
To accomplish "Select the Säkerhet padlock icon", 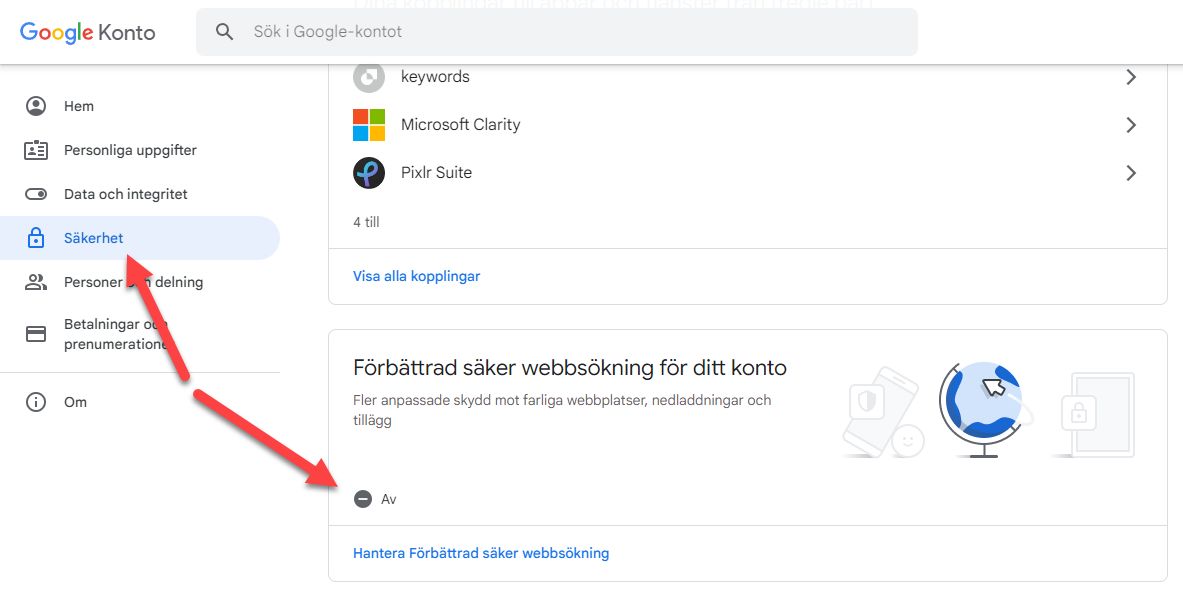I will click(x=36, y=237).
